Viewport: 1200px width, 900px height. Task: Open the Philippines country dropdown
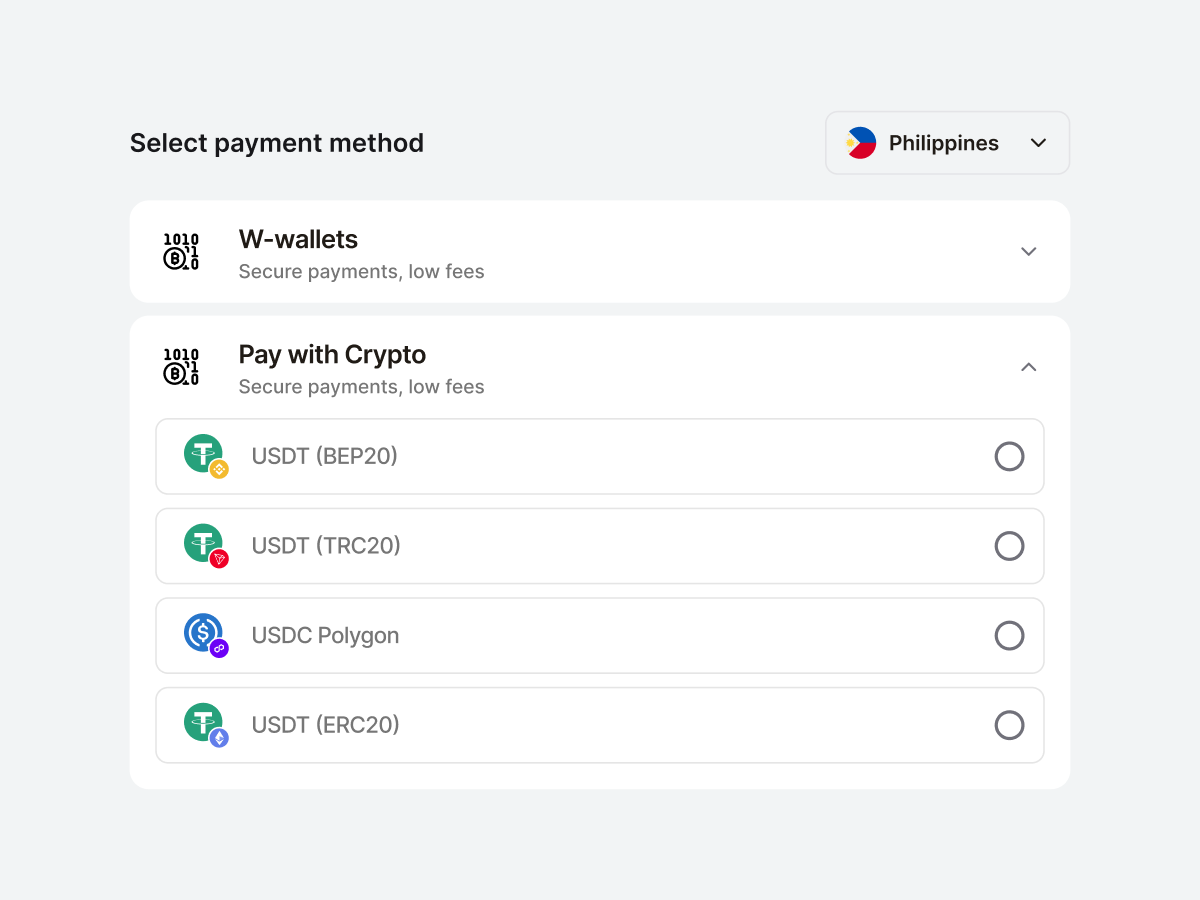[1038, 142]
